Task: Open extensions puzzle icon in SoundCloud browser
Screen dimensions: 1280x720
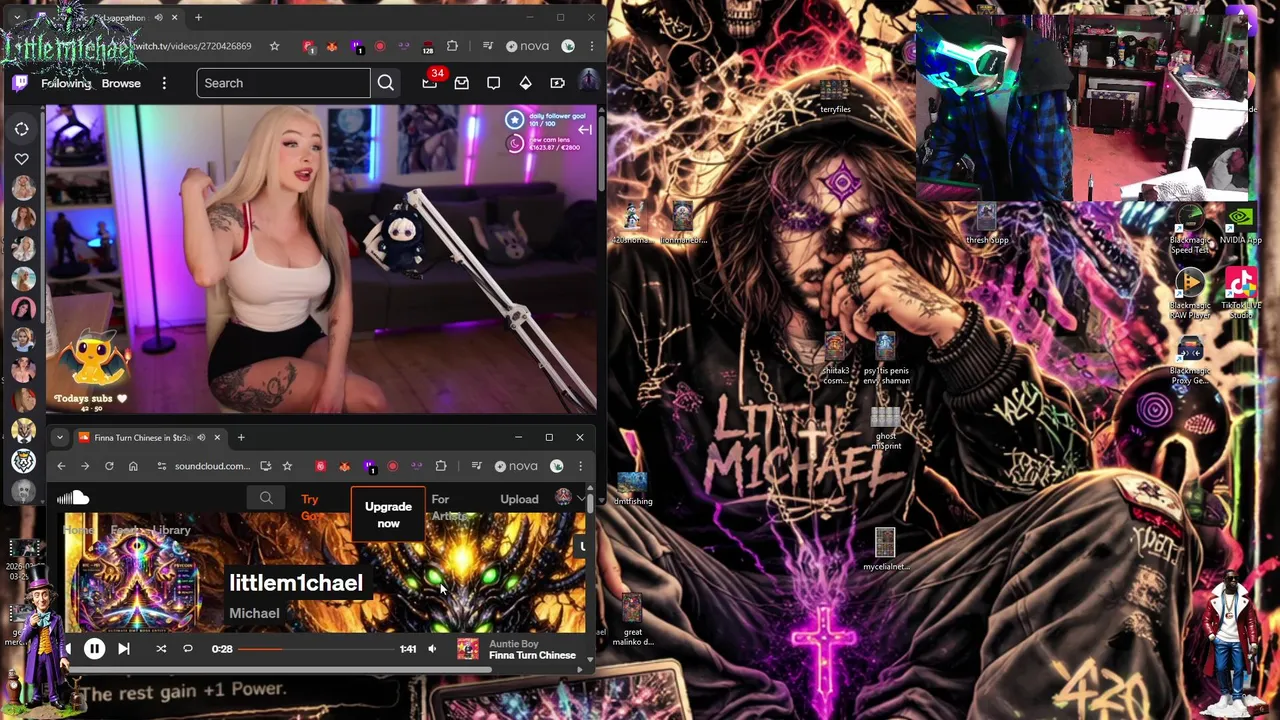Action: point(440,466)
